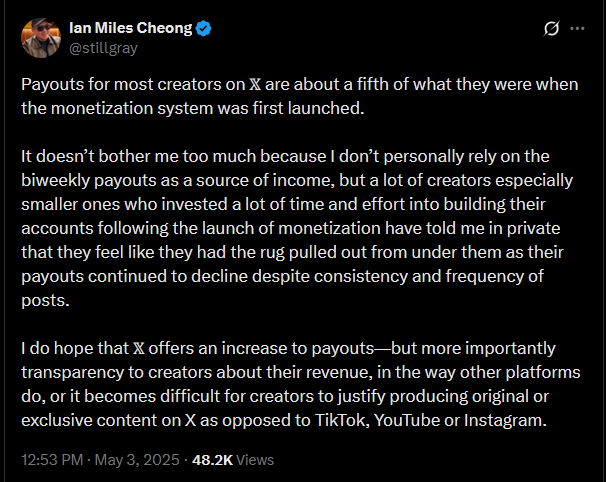
Task: Open Ian Miles Cheong's profile picture
Action: (x=41, y=38)
